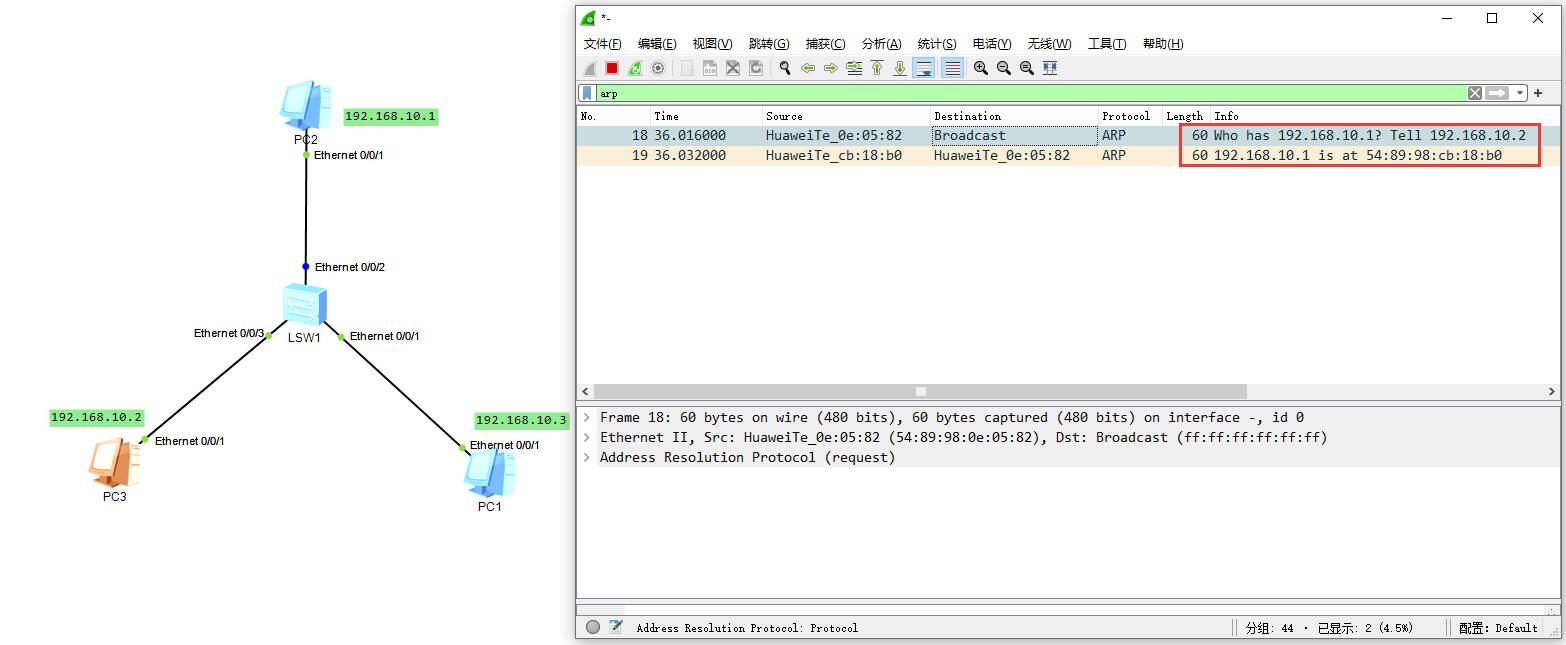Viewport: 1566px width, 645px height.
Task: Open the 统计(S) menu
Action: click(x=937, y=44)
